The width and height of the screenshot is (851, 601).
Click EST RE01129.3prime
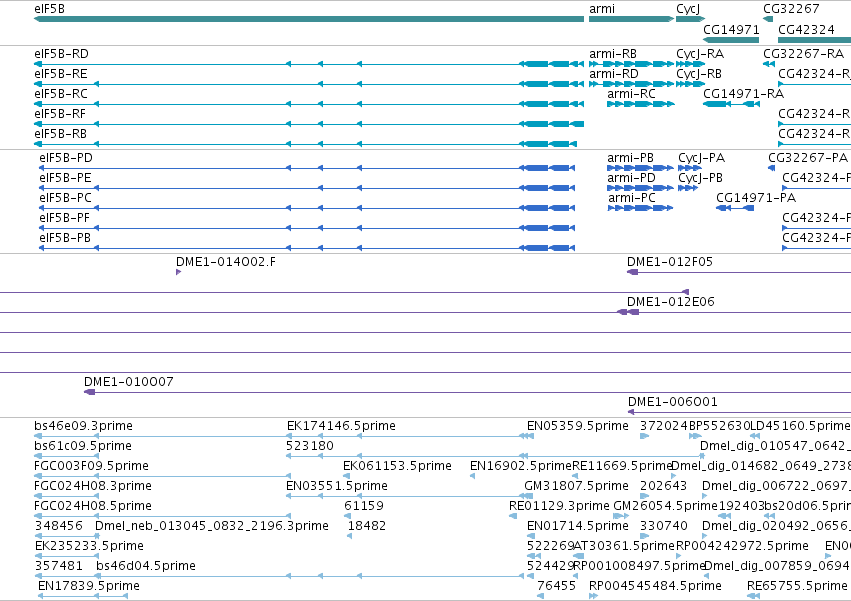tap(559, 507)
